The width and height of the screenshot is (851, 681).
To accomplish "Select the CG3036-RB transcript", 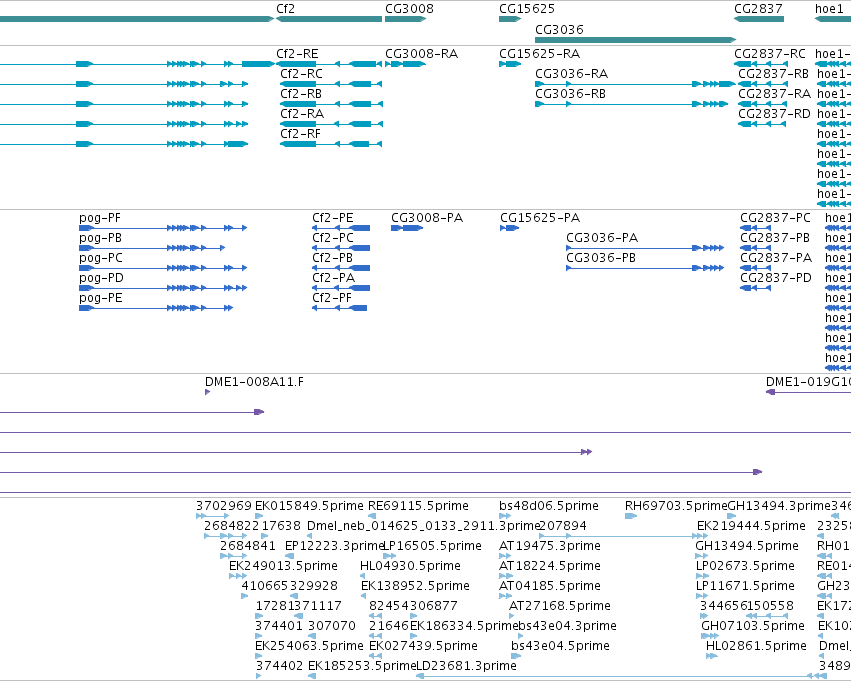I will [x=631, y=104].
